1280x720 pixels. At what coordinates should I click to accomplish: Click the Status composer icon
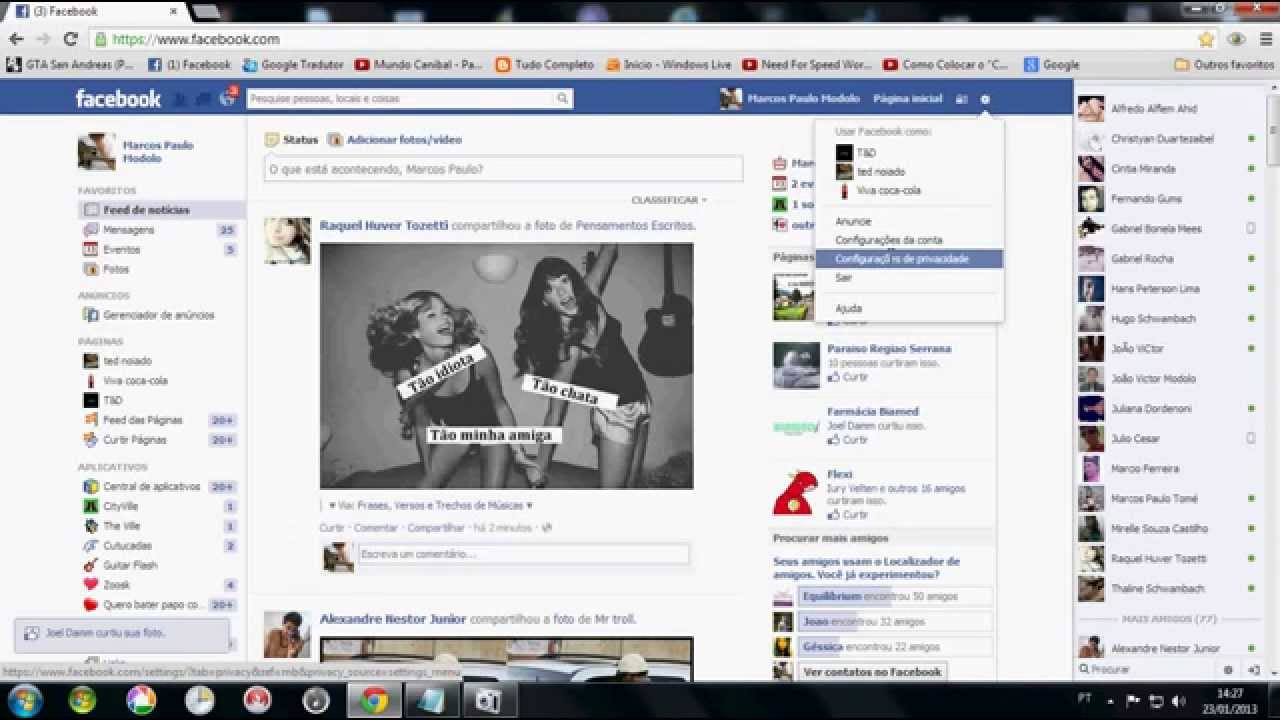coord(272,140)
